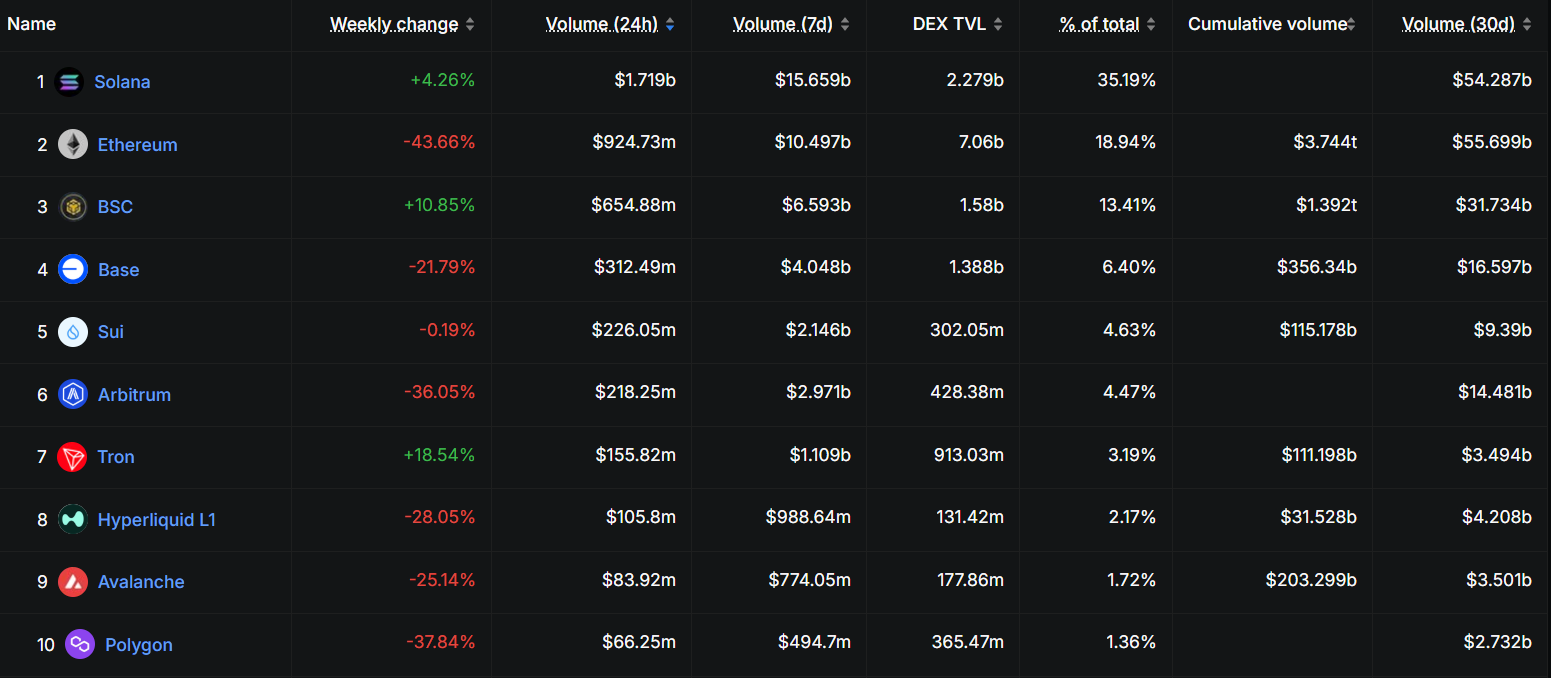
Task: Open the Base chain link
Action: pos(119,270)
